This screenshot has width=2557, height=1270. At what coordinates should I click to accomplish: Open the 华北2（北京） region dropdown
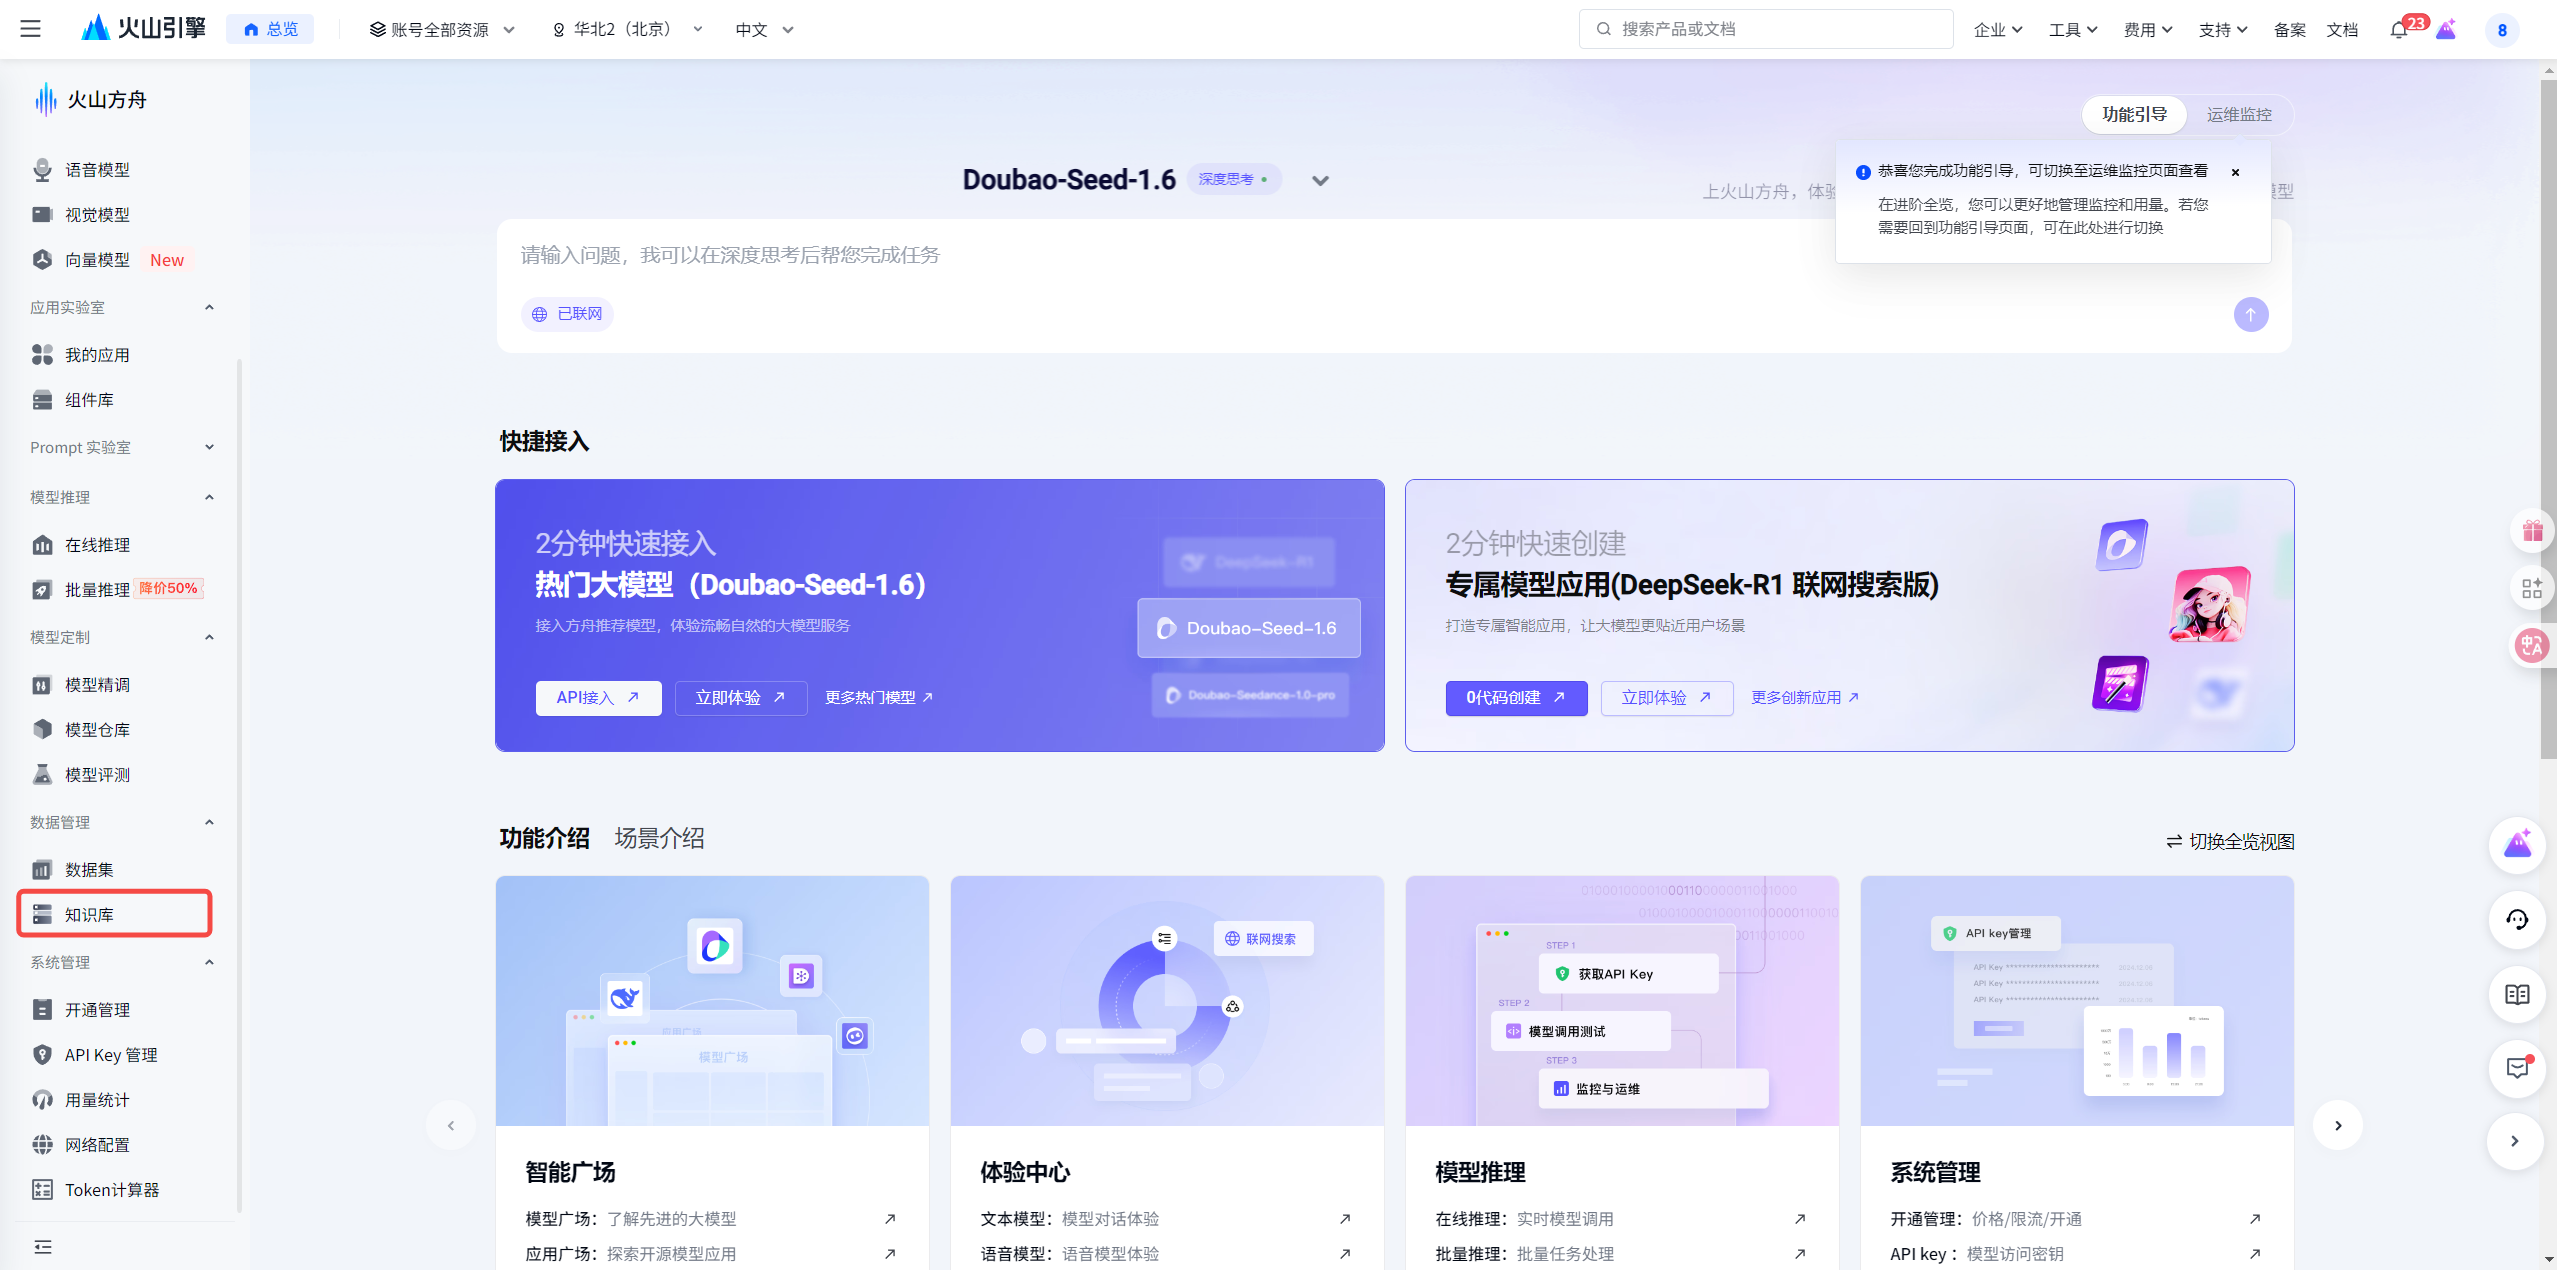click(627, 30)
